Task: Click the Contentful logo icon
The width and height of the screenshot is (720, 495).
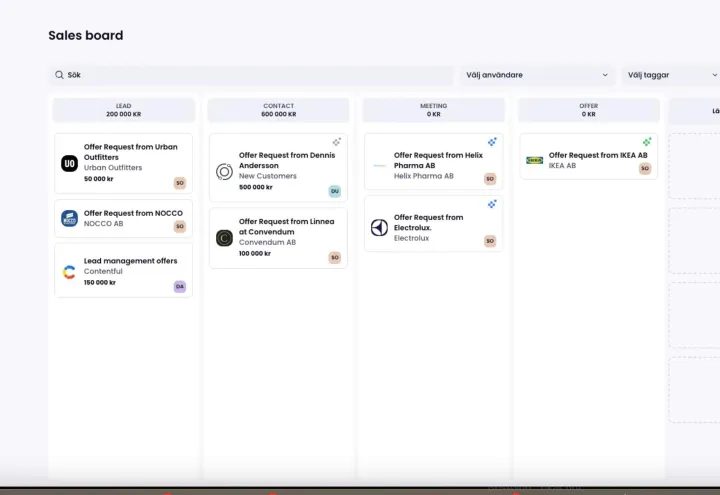Action: point(69,272)
